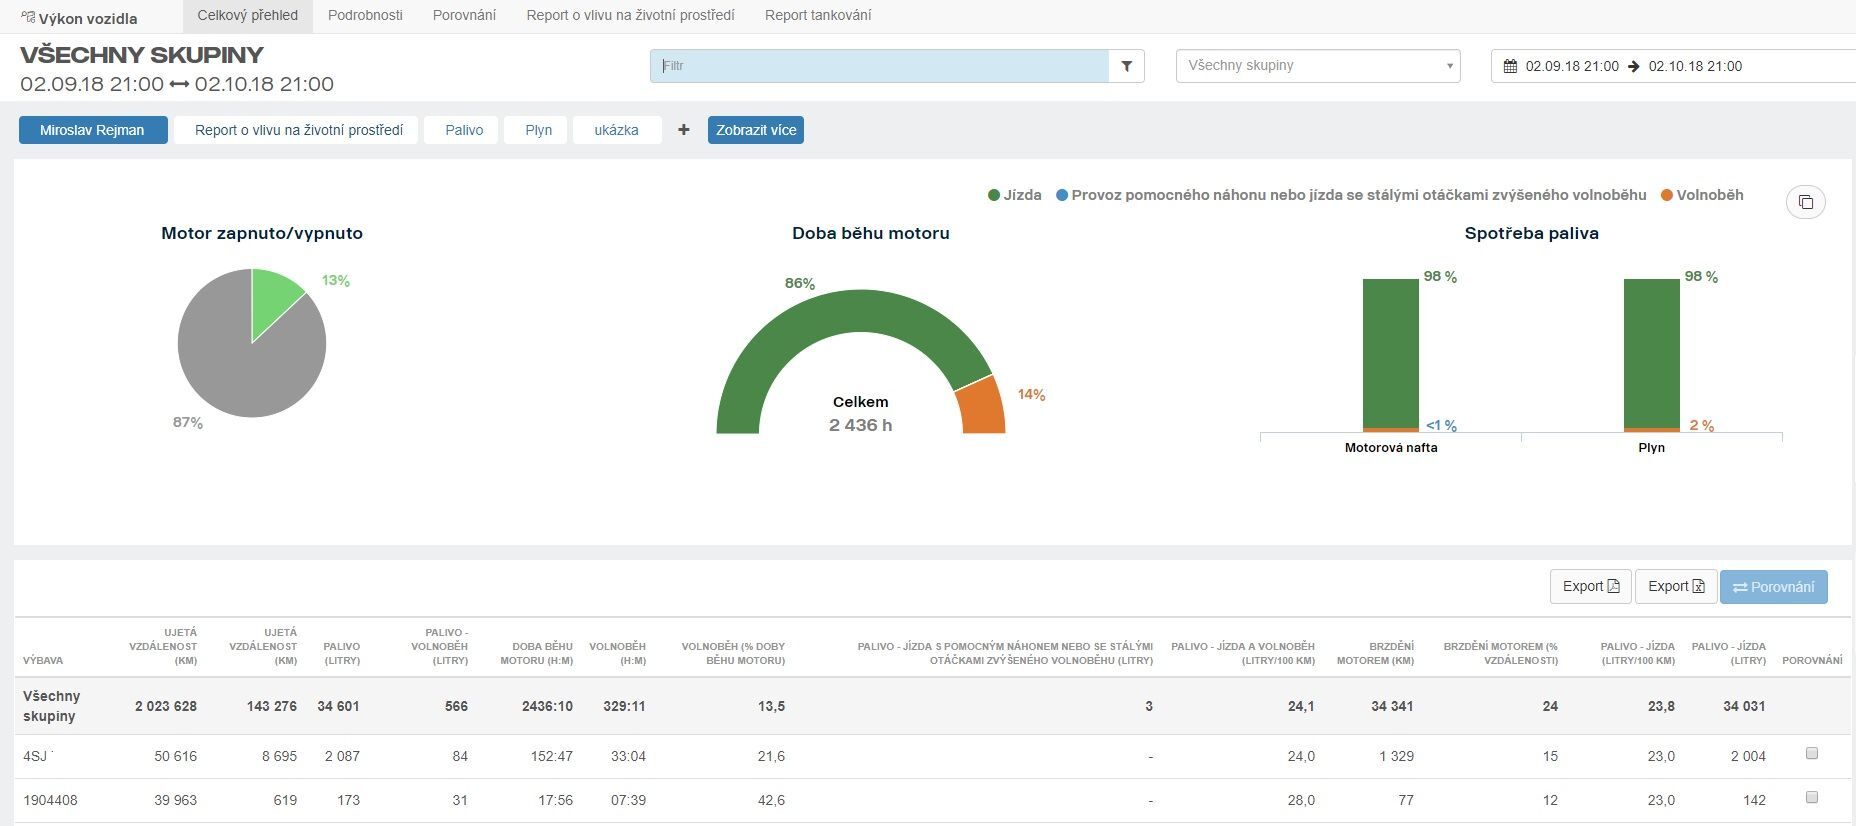Click the copy chart icon button

coord(1805,202)
